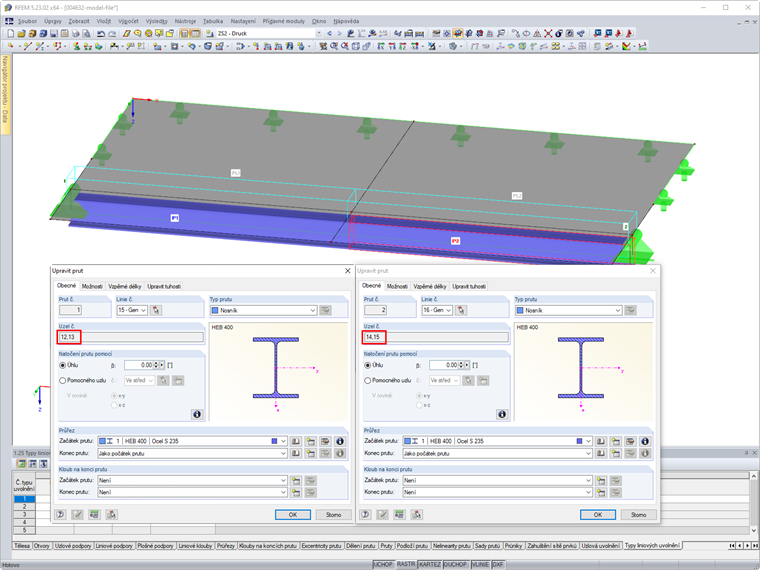Screen dimensions: 760x570
Task: Select Pomocného uzlu radio in left dialog
Action: point(63,380)
